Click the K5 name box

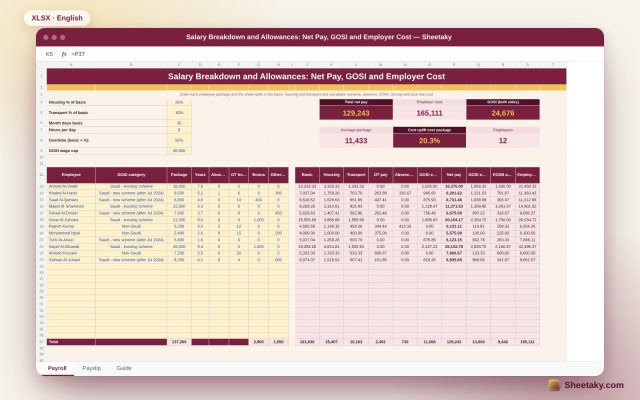(49, 54)
